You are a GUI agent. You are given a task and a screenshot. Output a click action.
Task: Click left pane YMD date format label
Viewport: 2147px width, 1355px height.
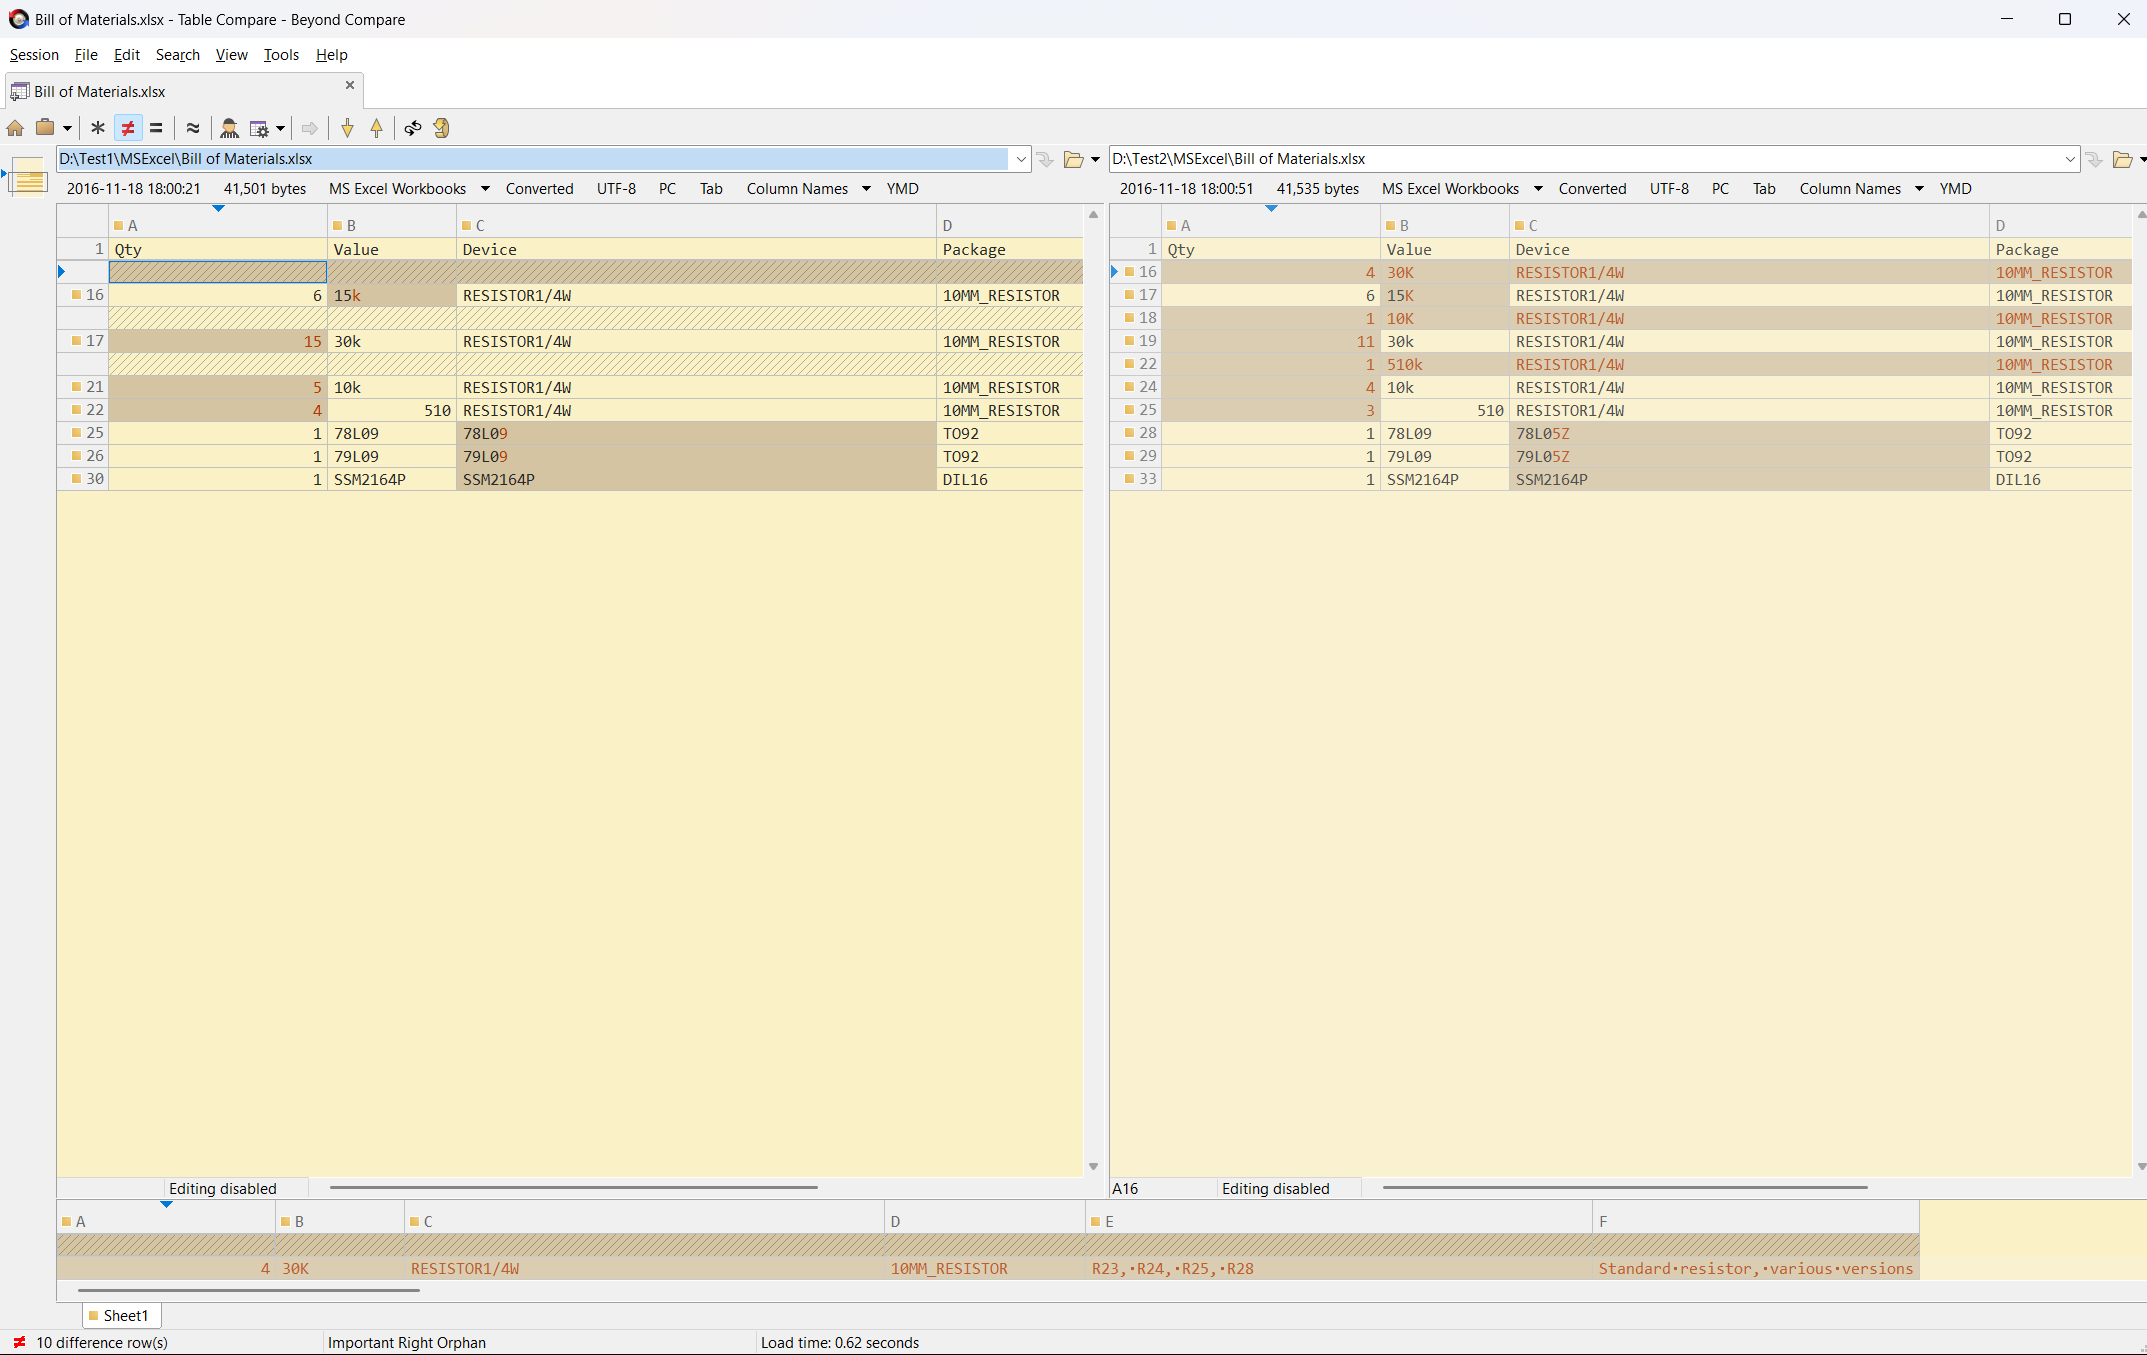(x=902, y=189)
